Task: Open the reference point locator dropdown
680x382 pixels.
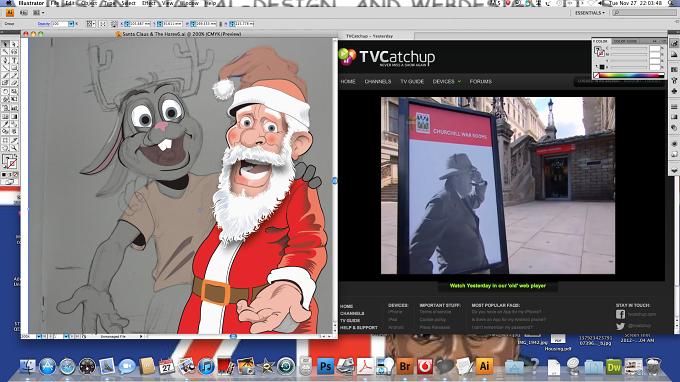Action: [90, 24]
